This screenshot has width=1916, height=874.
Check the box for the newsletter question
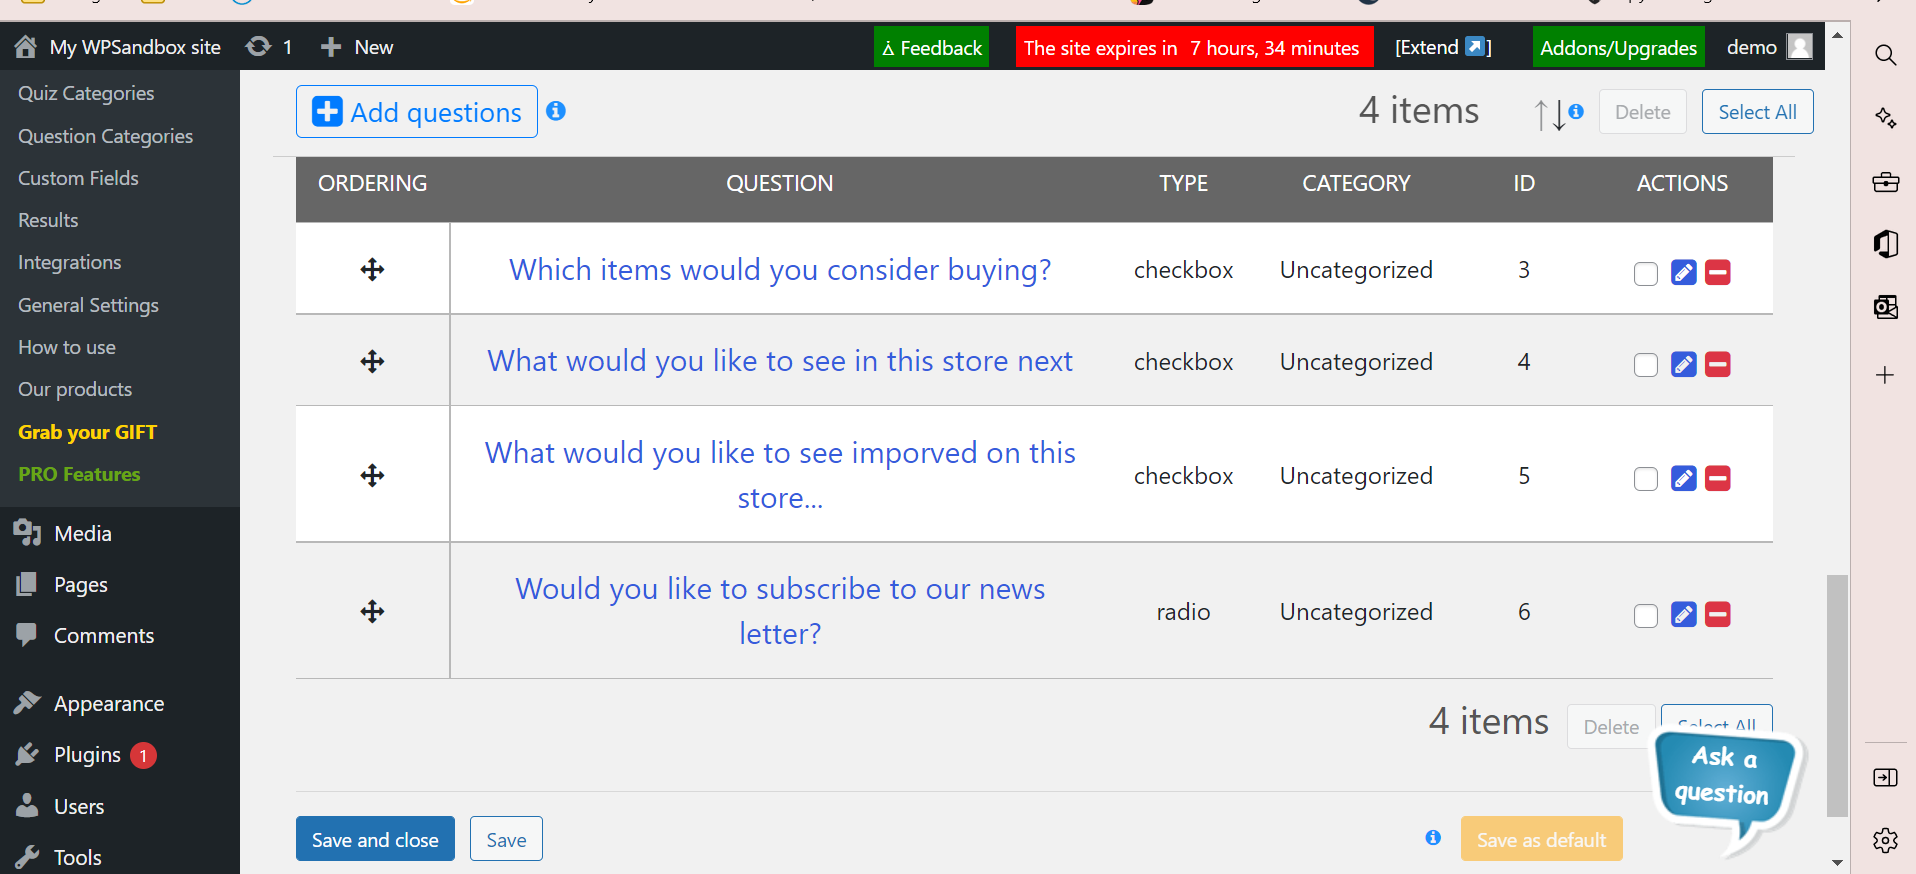pyautogui.click(x=1645, y=615)
